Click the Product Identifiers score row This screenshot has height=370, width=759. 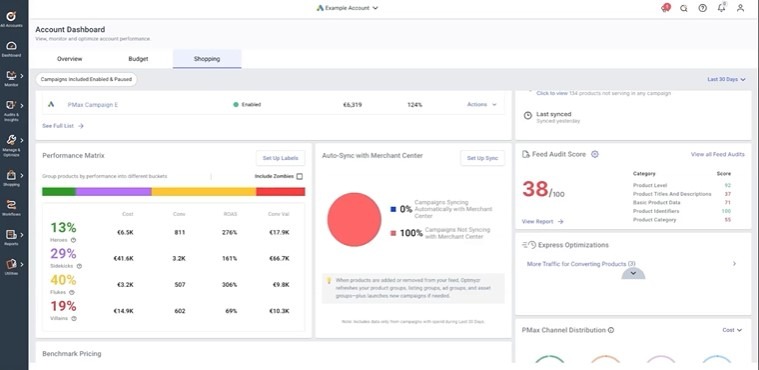[x=682, y=211]
